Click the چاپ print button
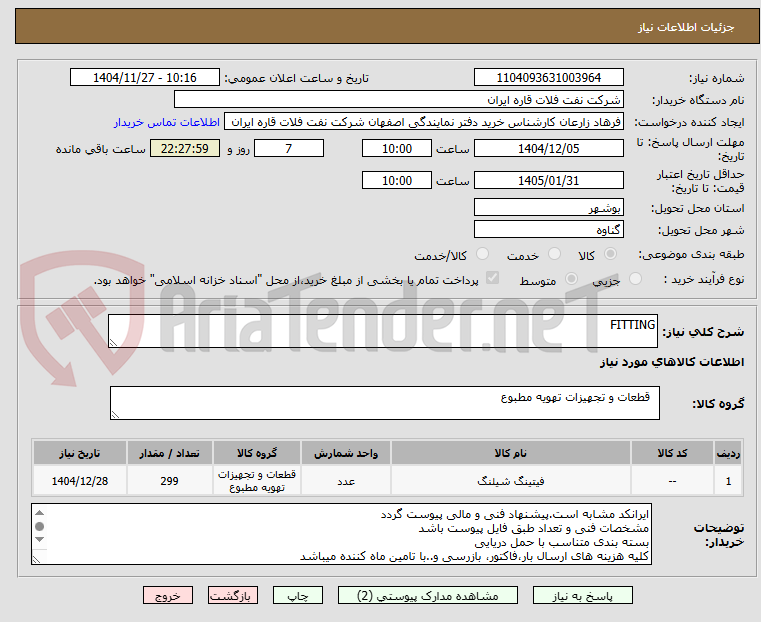The height and width of the screenshot is (622, 761). 298,596
